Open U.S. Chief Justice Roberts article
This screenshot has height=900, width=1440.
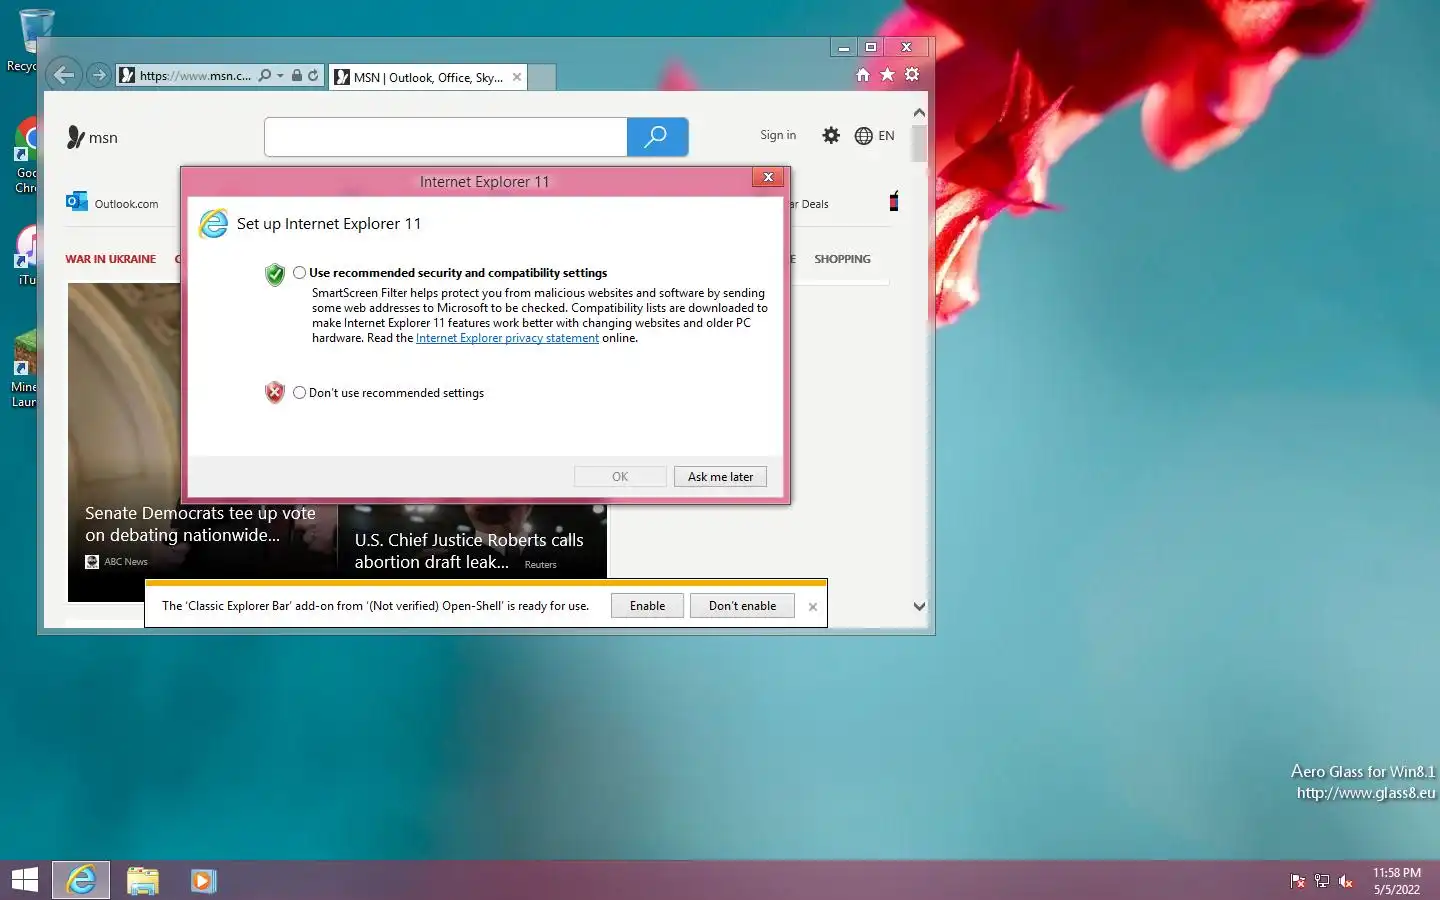[x=469, y=551]
